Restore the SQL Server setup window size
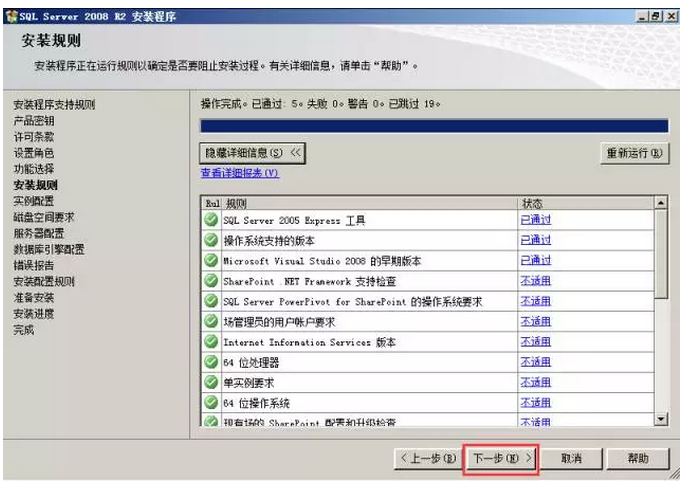689x484 pixels. pyautogui.click(x=656, y=17)
